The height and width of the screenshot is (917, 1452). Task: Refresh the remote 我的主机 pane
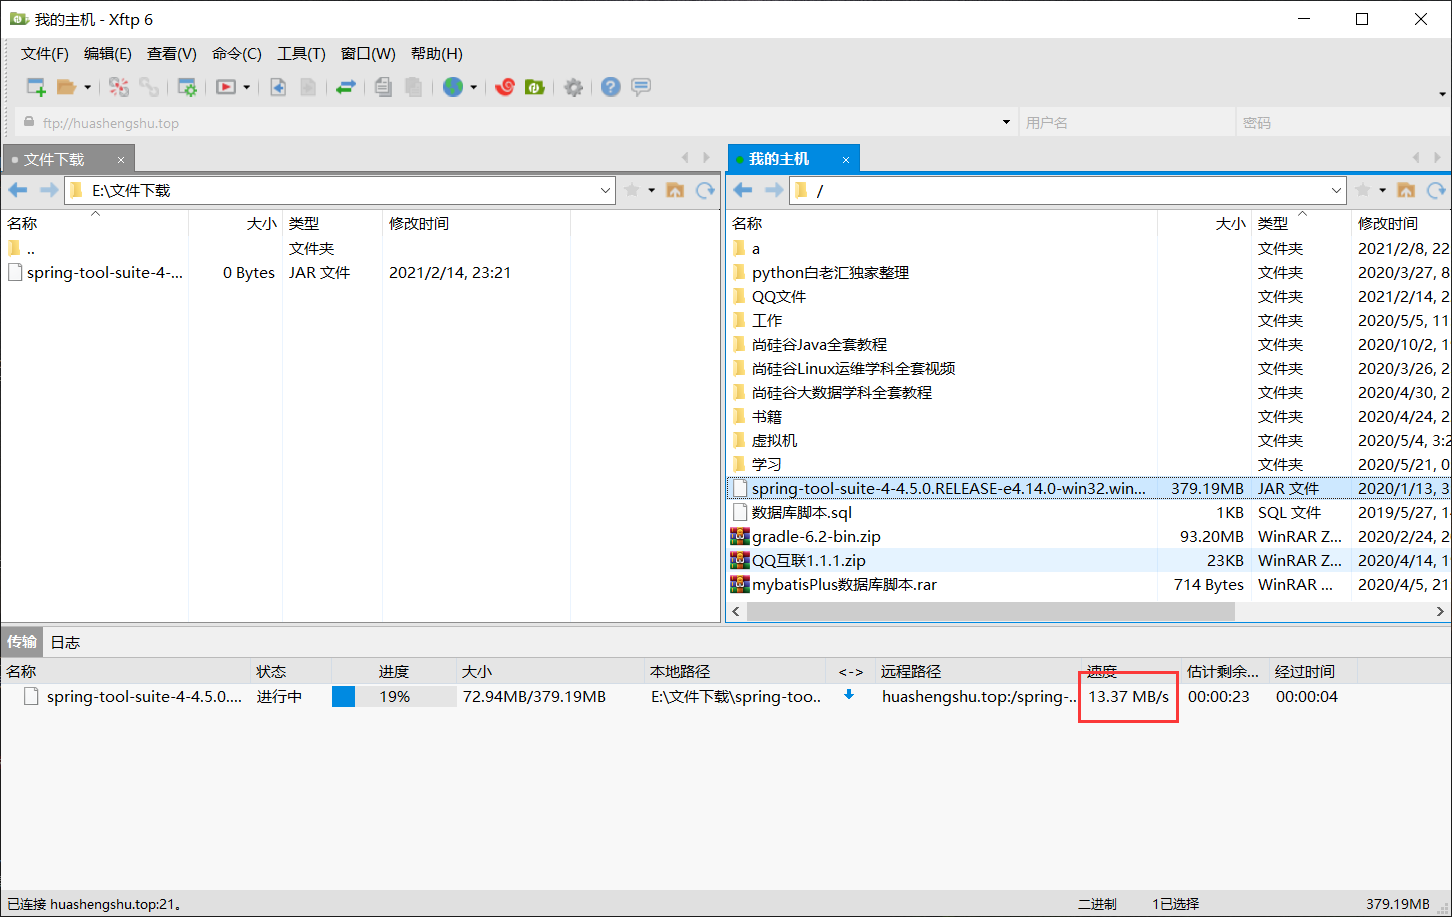(x=1437, y=190)
